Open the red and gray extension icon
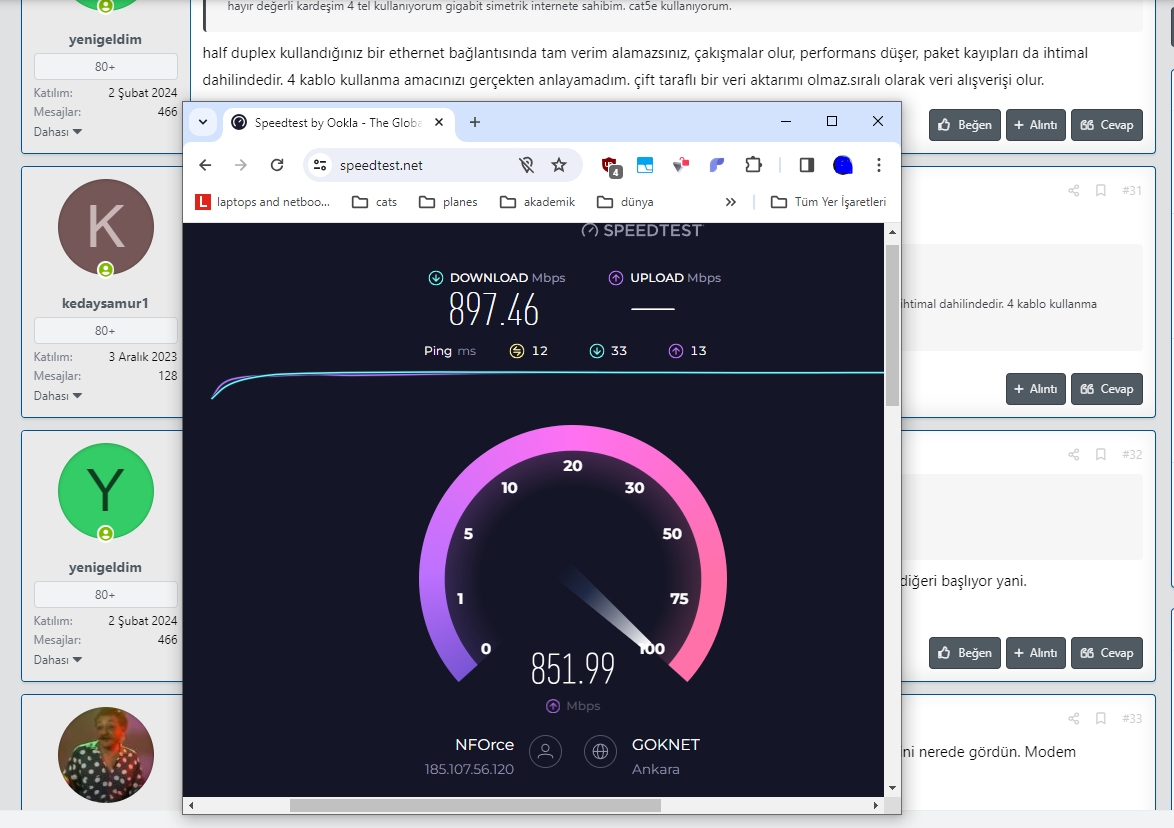Image resolution: width=1174 pixels, height=828 pixels. (681, 165)
